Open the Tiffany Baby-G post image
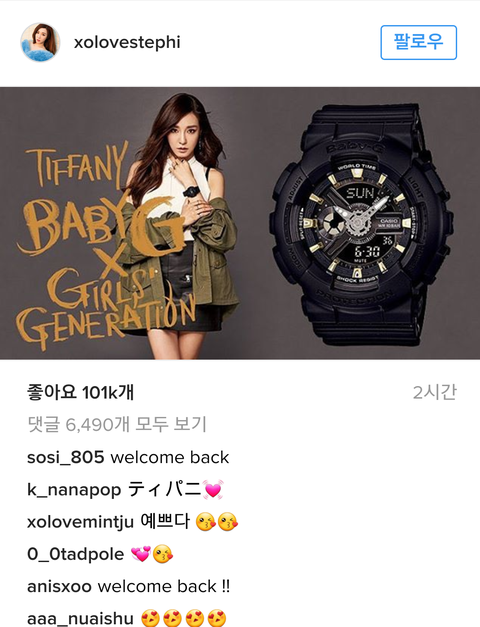This screenshot has height=627, width=480. tap(240, 223)
